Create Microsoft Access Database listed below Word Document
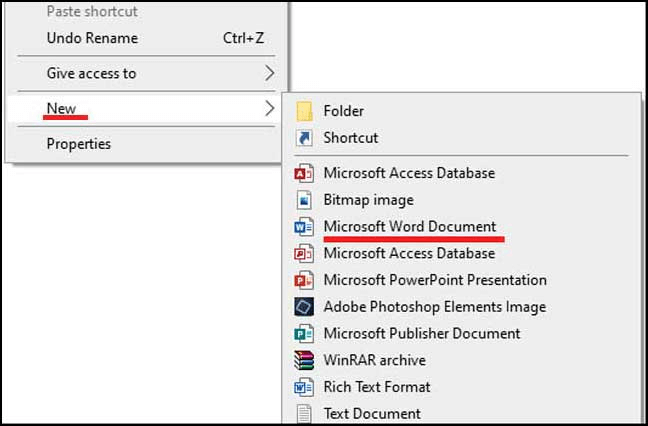The width and height of the screenshot is (648, 426). (x=461, y=253)
